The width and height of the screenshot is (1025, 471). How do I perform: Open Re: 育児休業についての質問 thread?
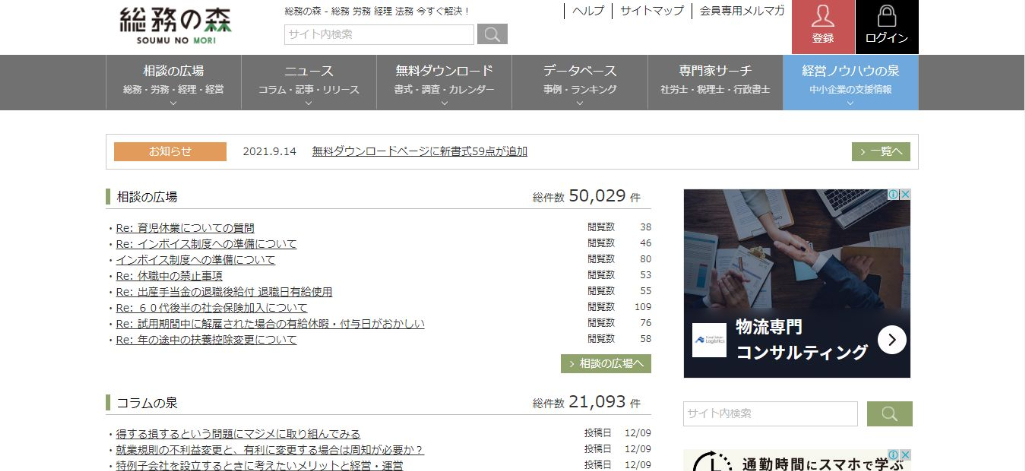[185, 228]
